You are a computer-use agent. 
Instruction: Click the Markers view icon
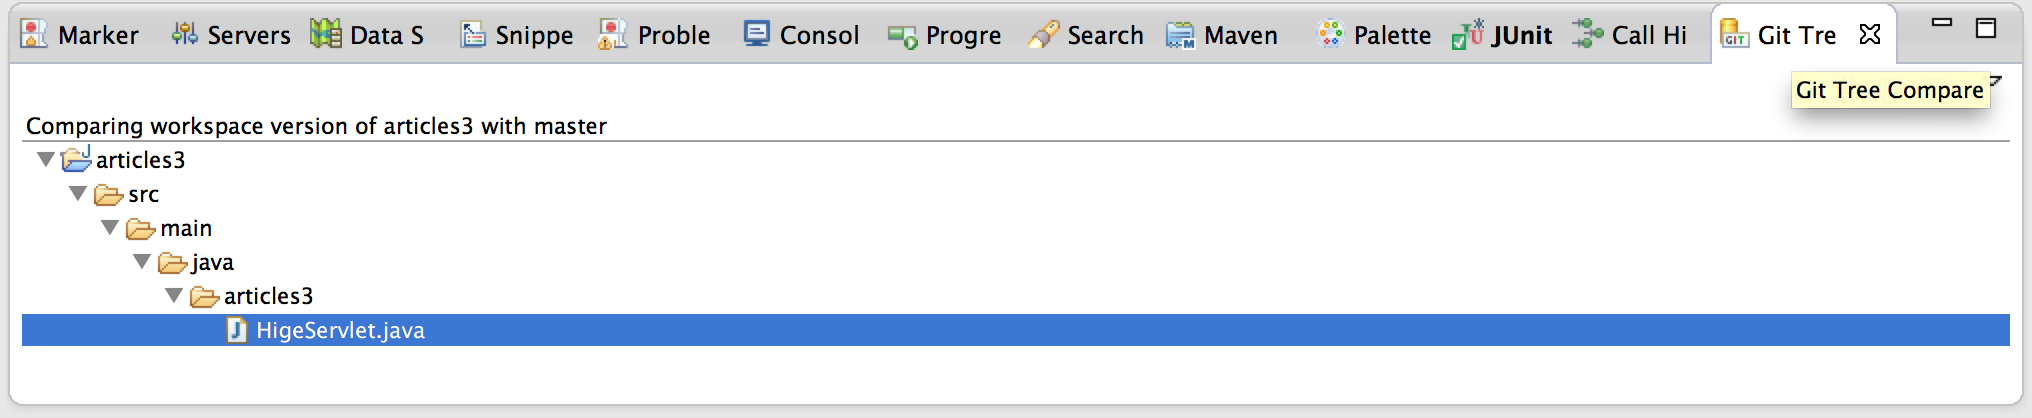[34, 34]
